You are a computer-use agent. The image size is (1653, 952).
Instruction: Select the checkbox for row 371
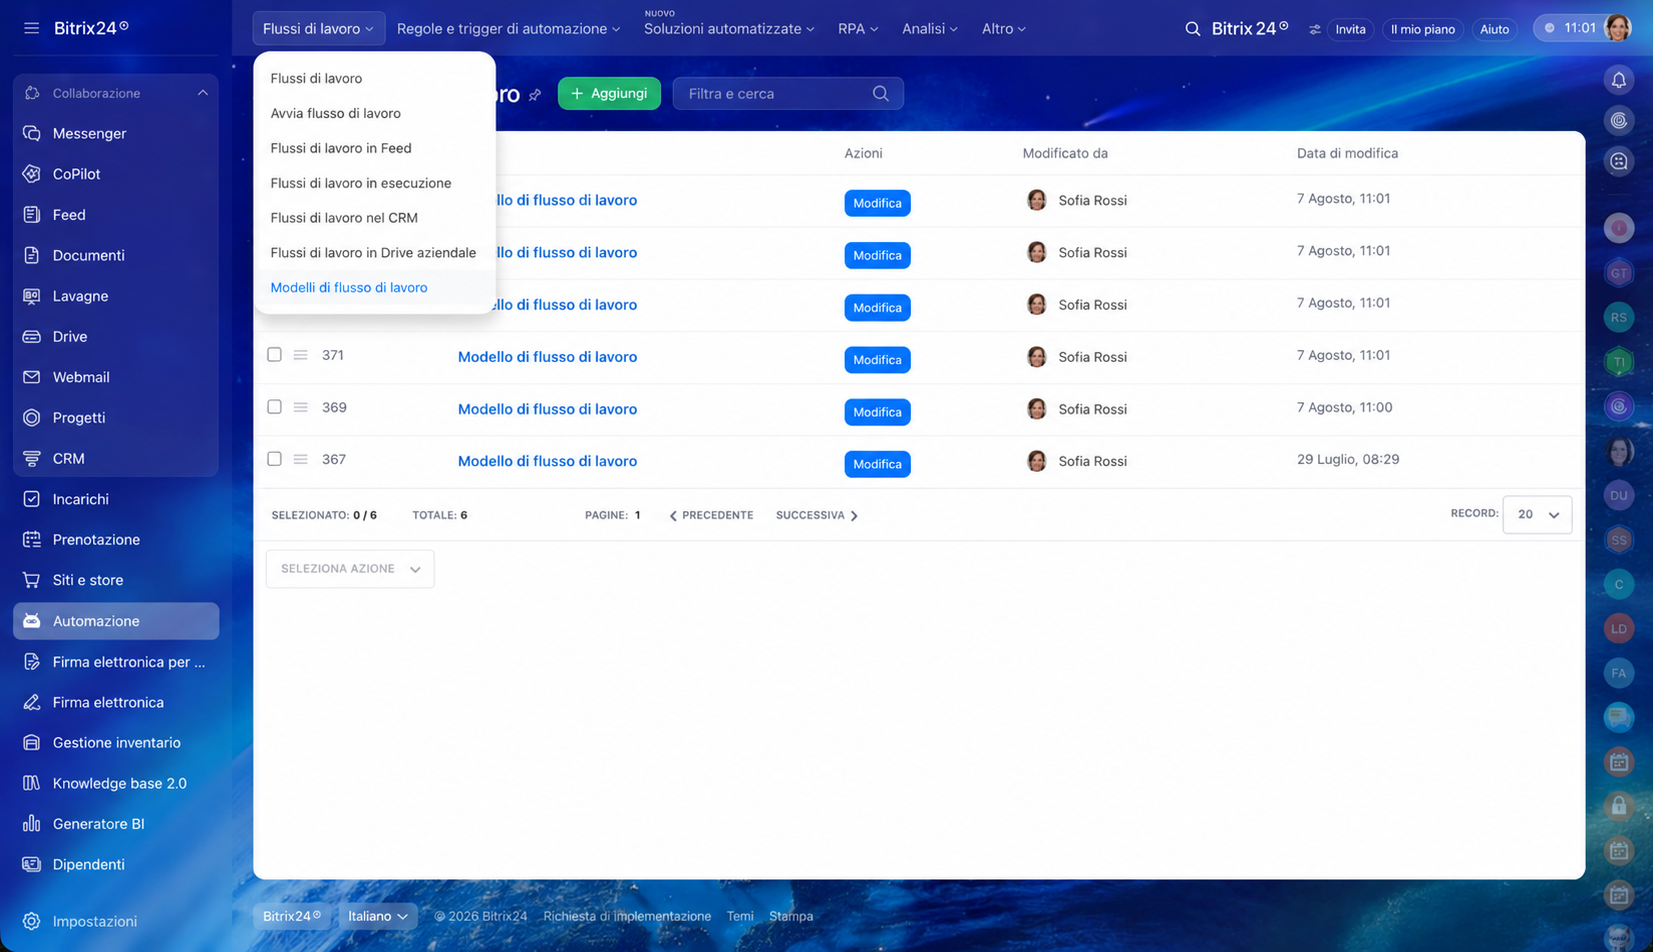click(274, 355)
